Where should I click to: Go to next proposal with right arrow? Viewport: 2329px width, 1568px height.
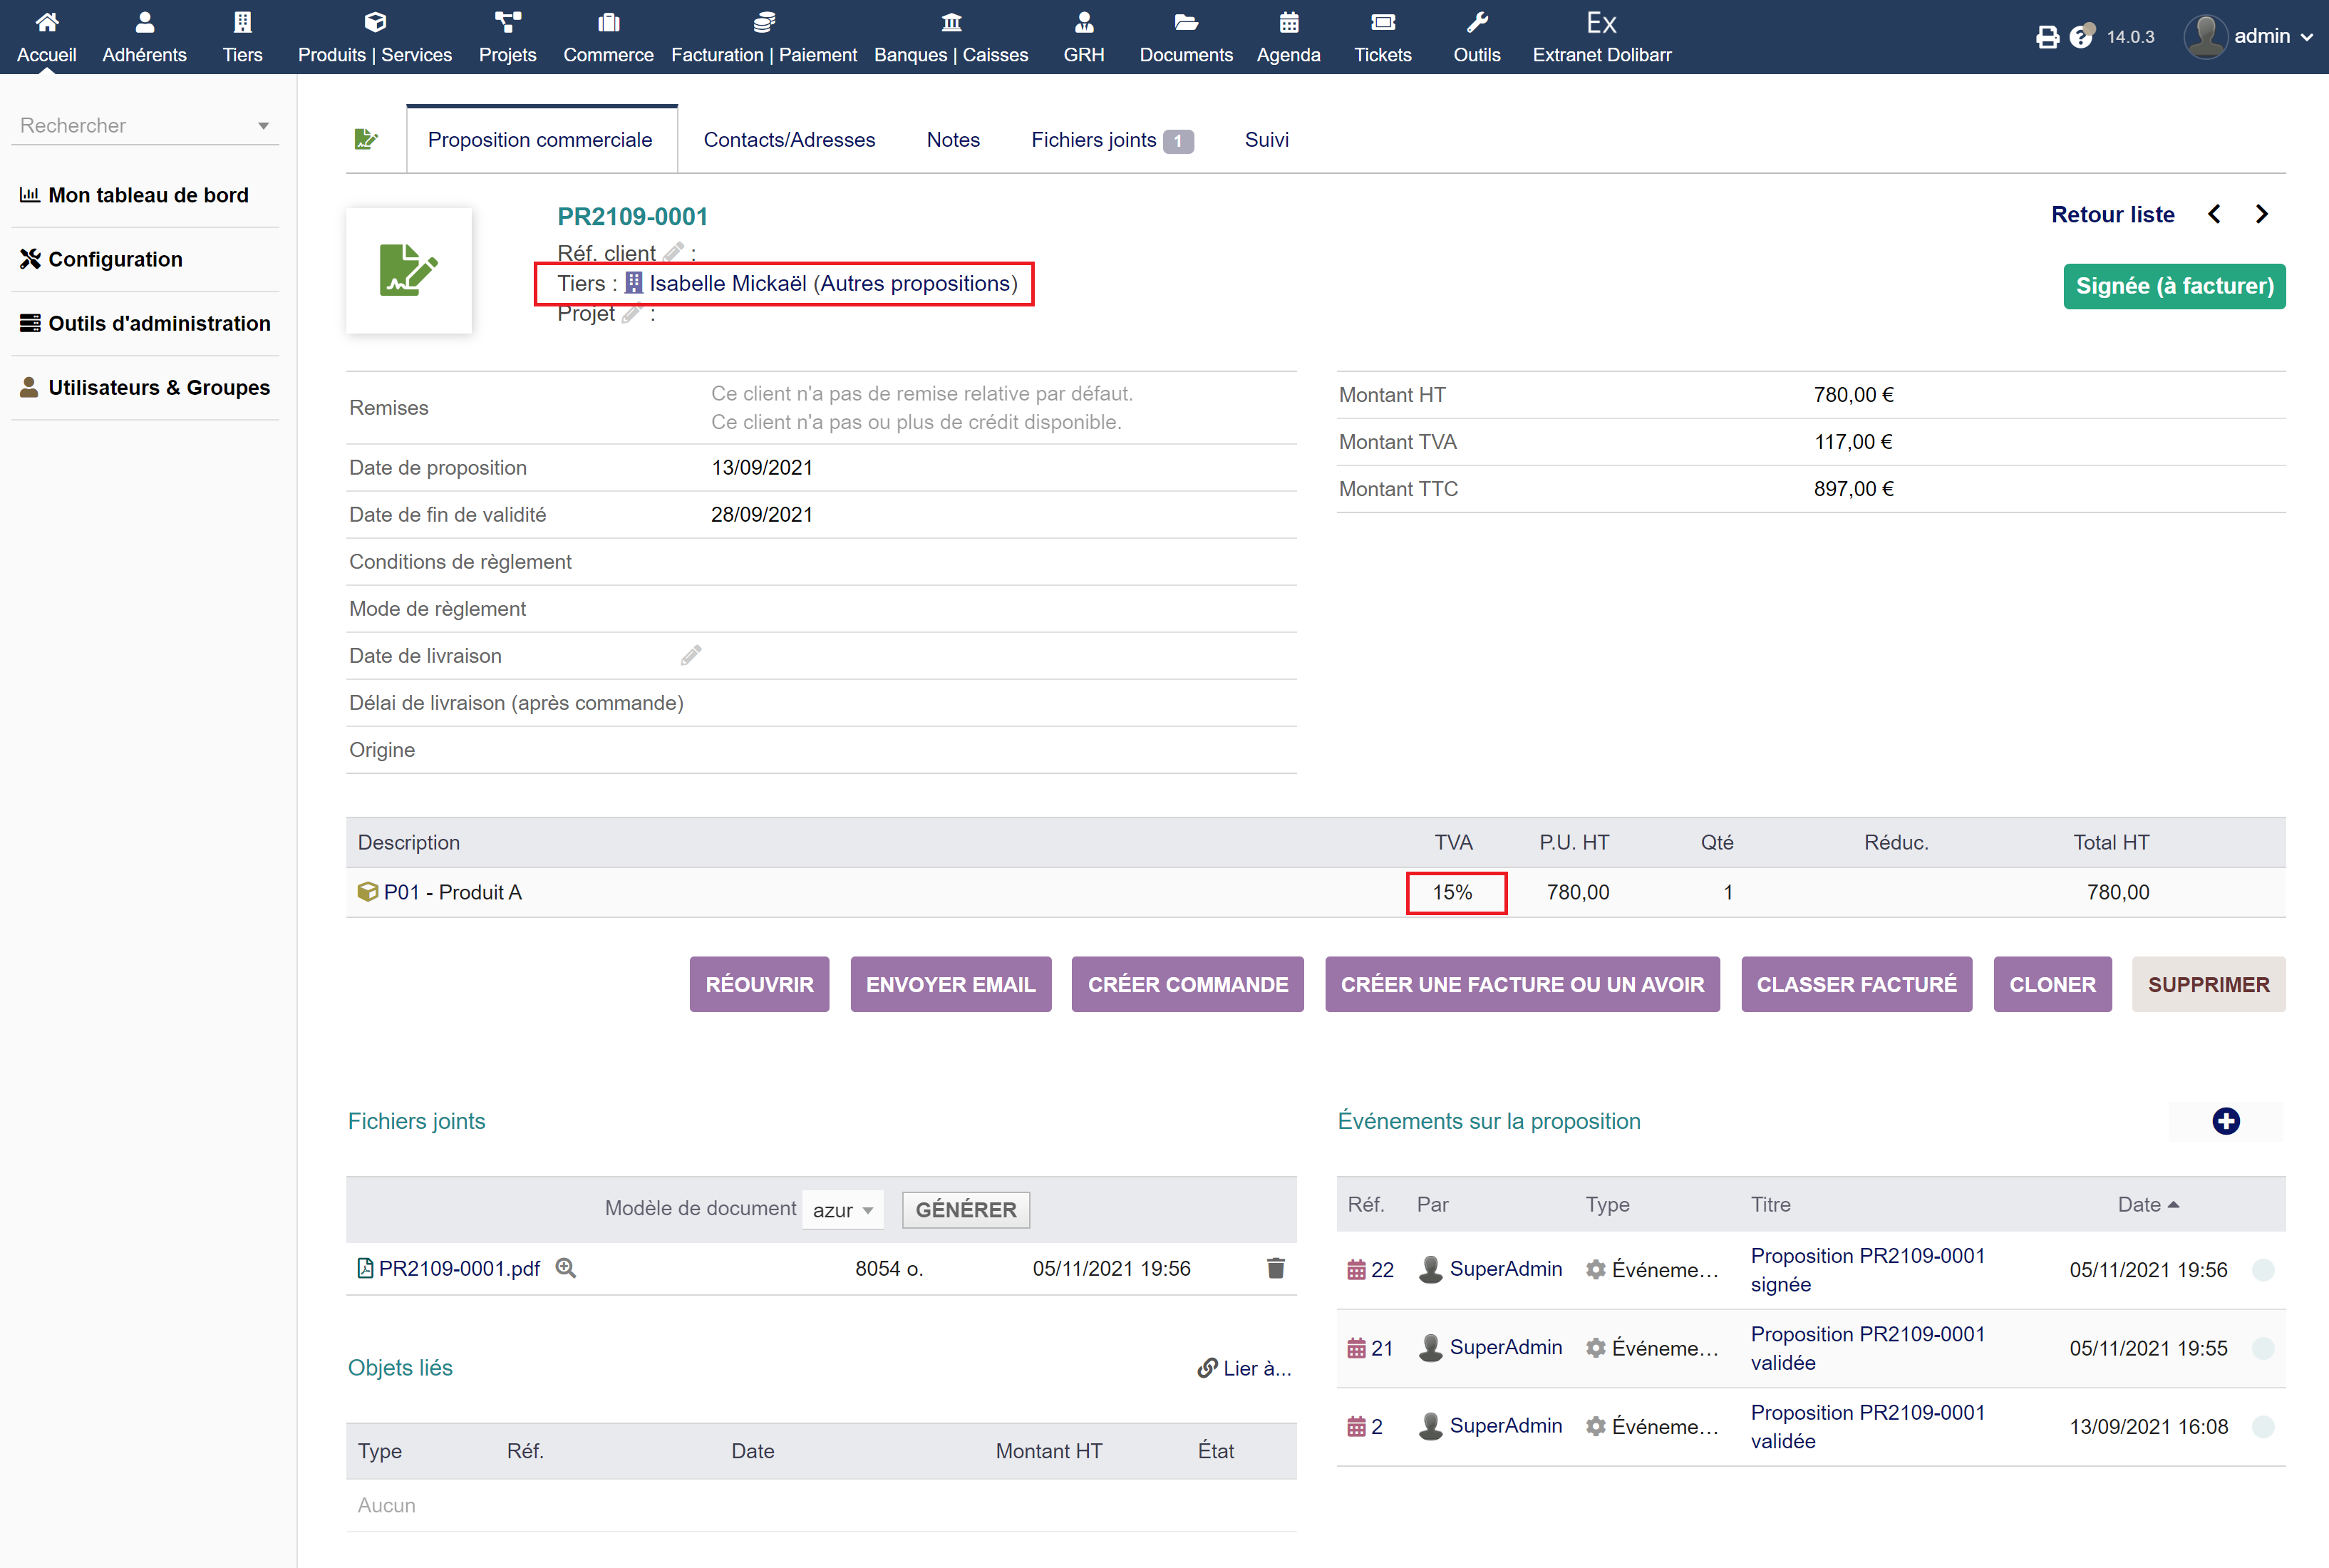[x=2262, y=215]
